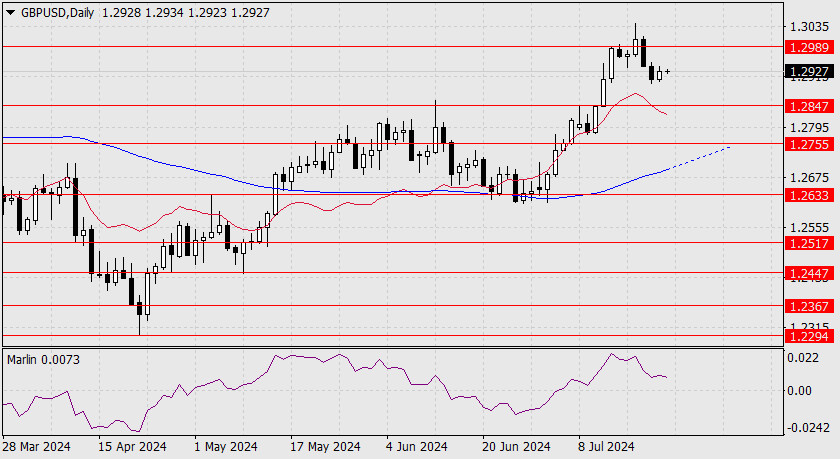840x459 pixels.
Task: Select the 28 Mar 2024 date label
Action: point(36,447)
